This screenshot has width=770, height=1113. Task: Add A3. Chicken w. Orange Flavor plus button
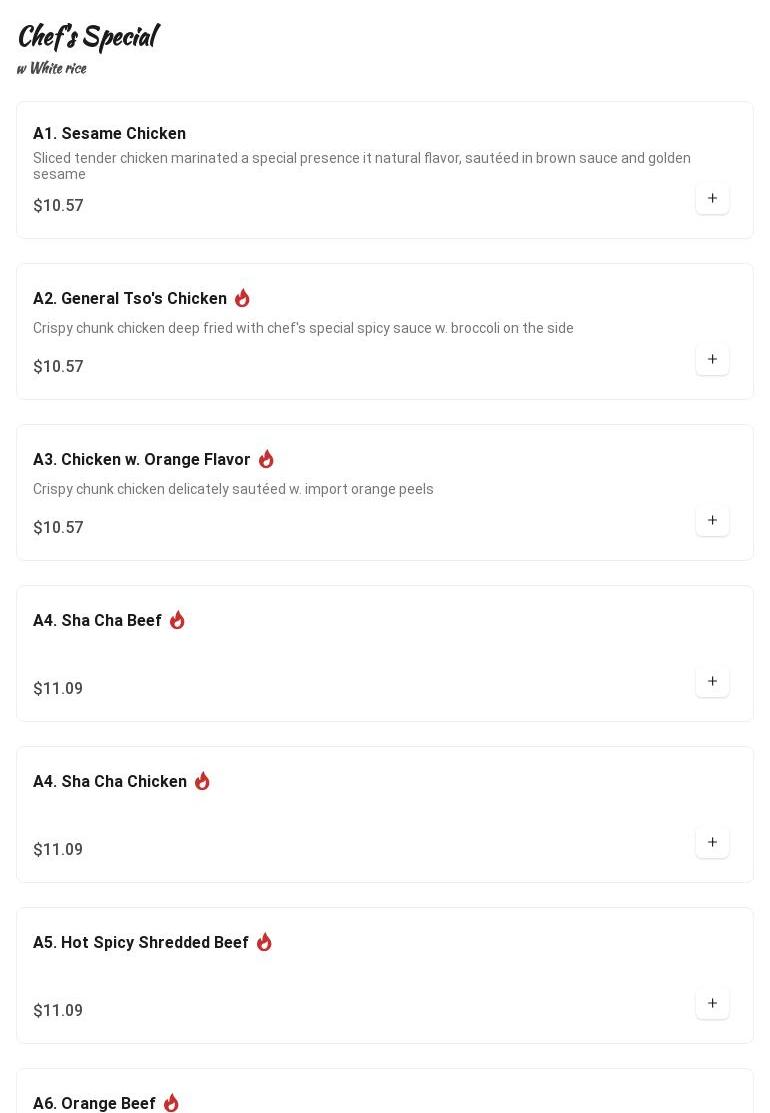[712, 520]
